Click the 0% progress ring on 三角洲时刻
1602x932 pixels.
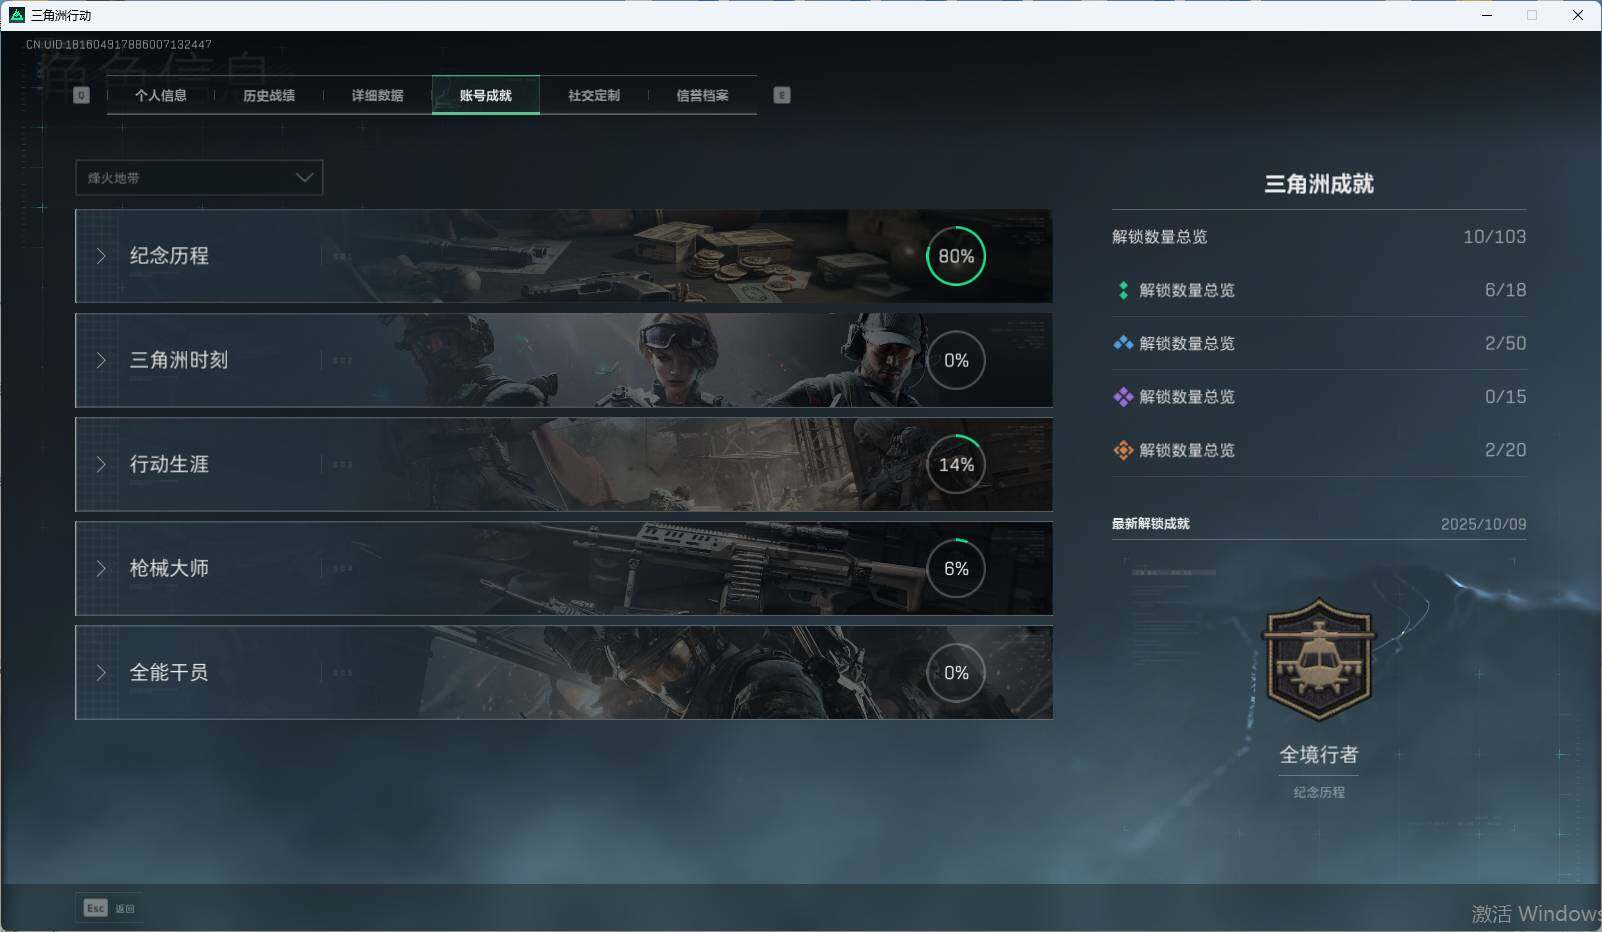tap(956, 360)
